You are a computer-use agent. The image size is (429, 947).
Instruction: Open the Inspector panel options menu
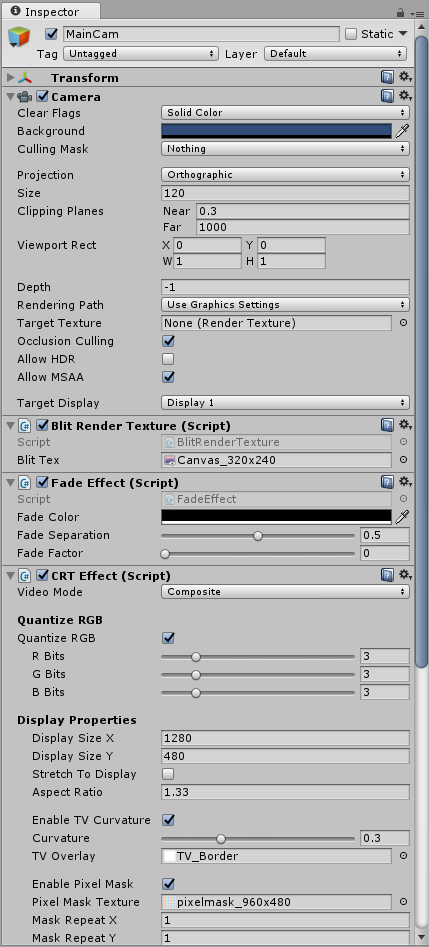pyautogui.click(x=416, y=13)
